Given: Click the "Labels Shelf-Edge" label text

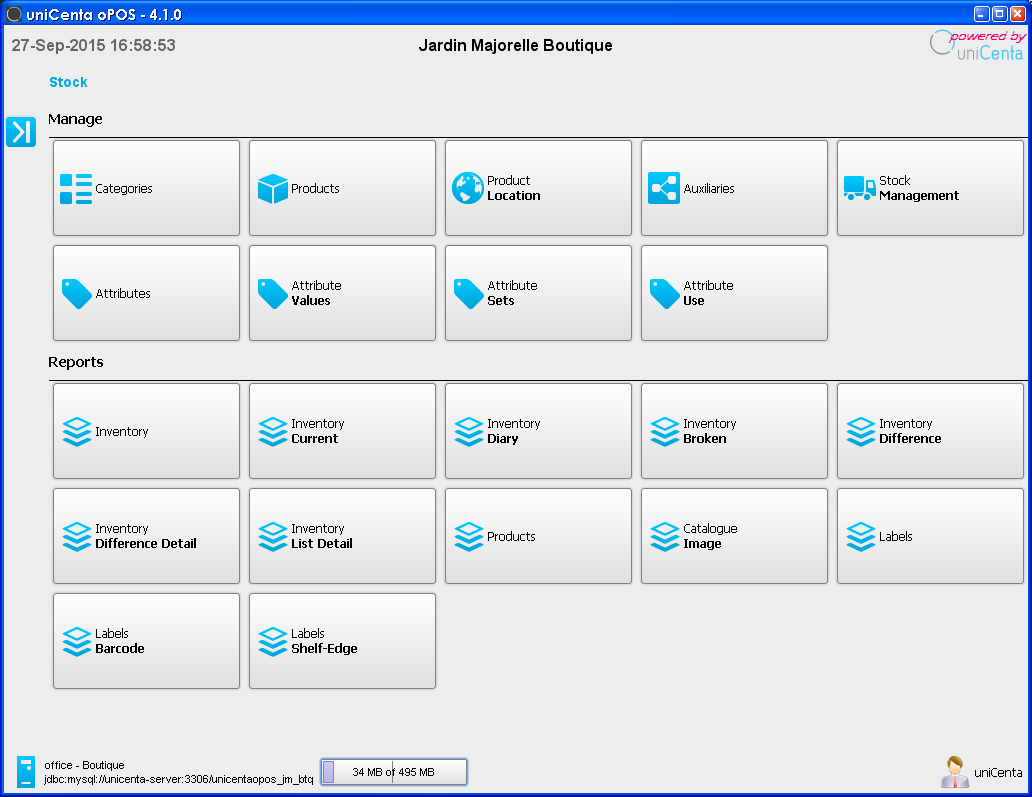Looking at the screenshot, I should pyautogui.click(x=324, y=642).
